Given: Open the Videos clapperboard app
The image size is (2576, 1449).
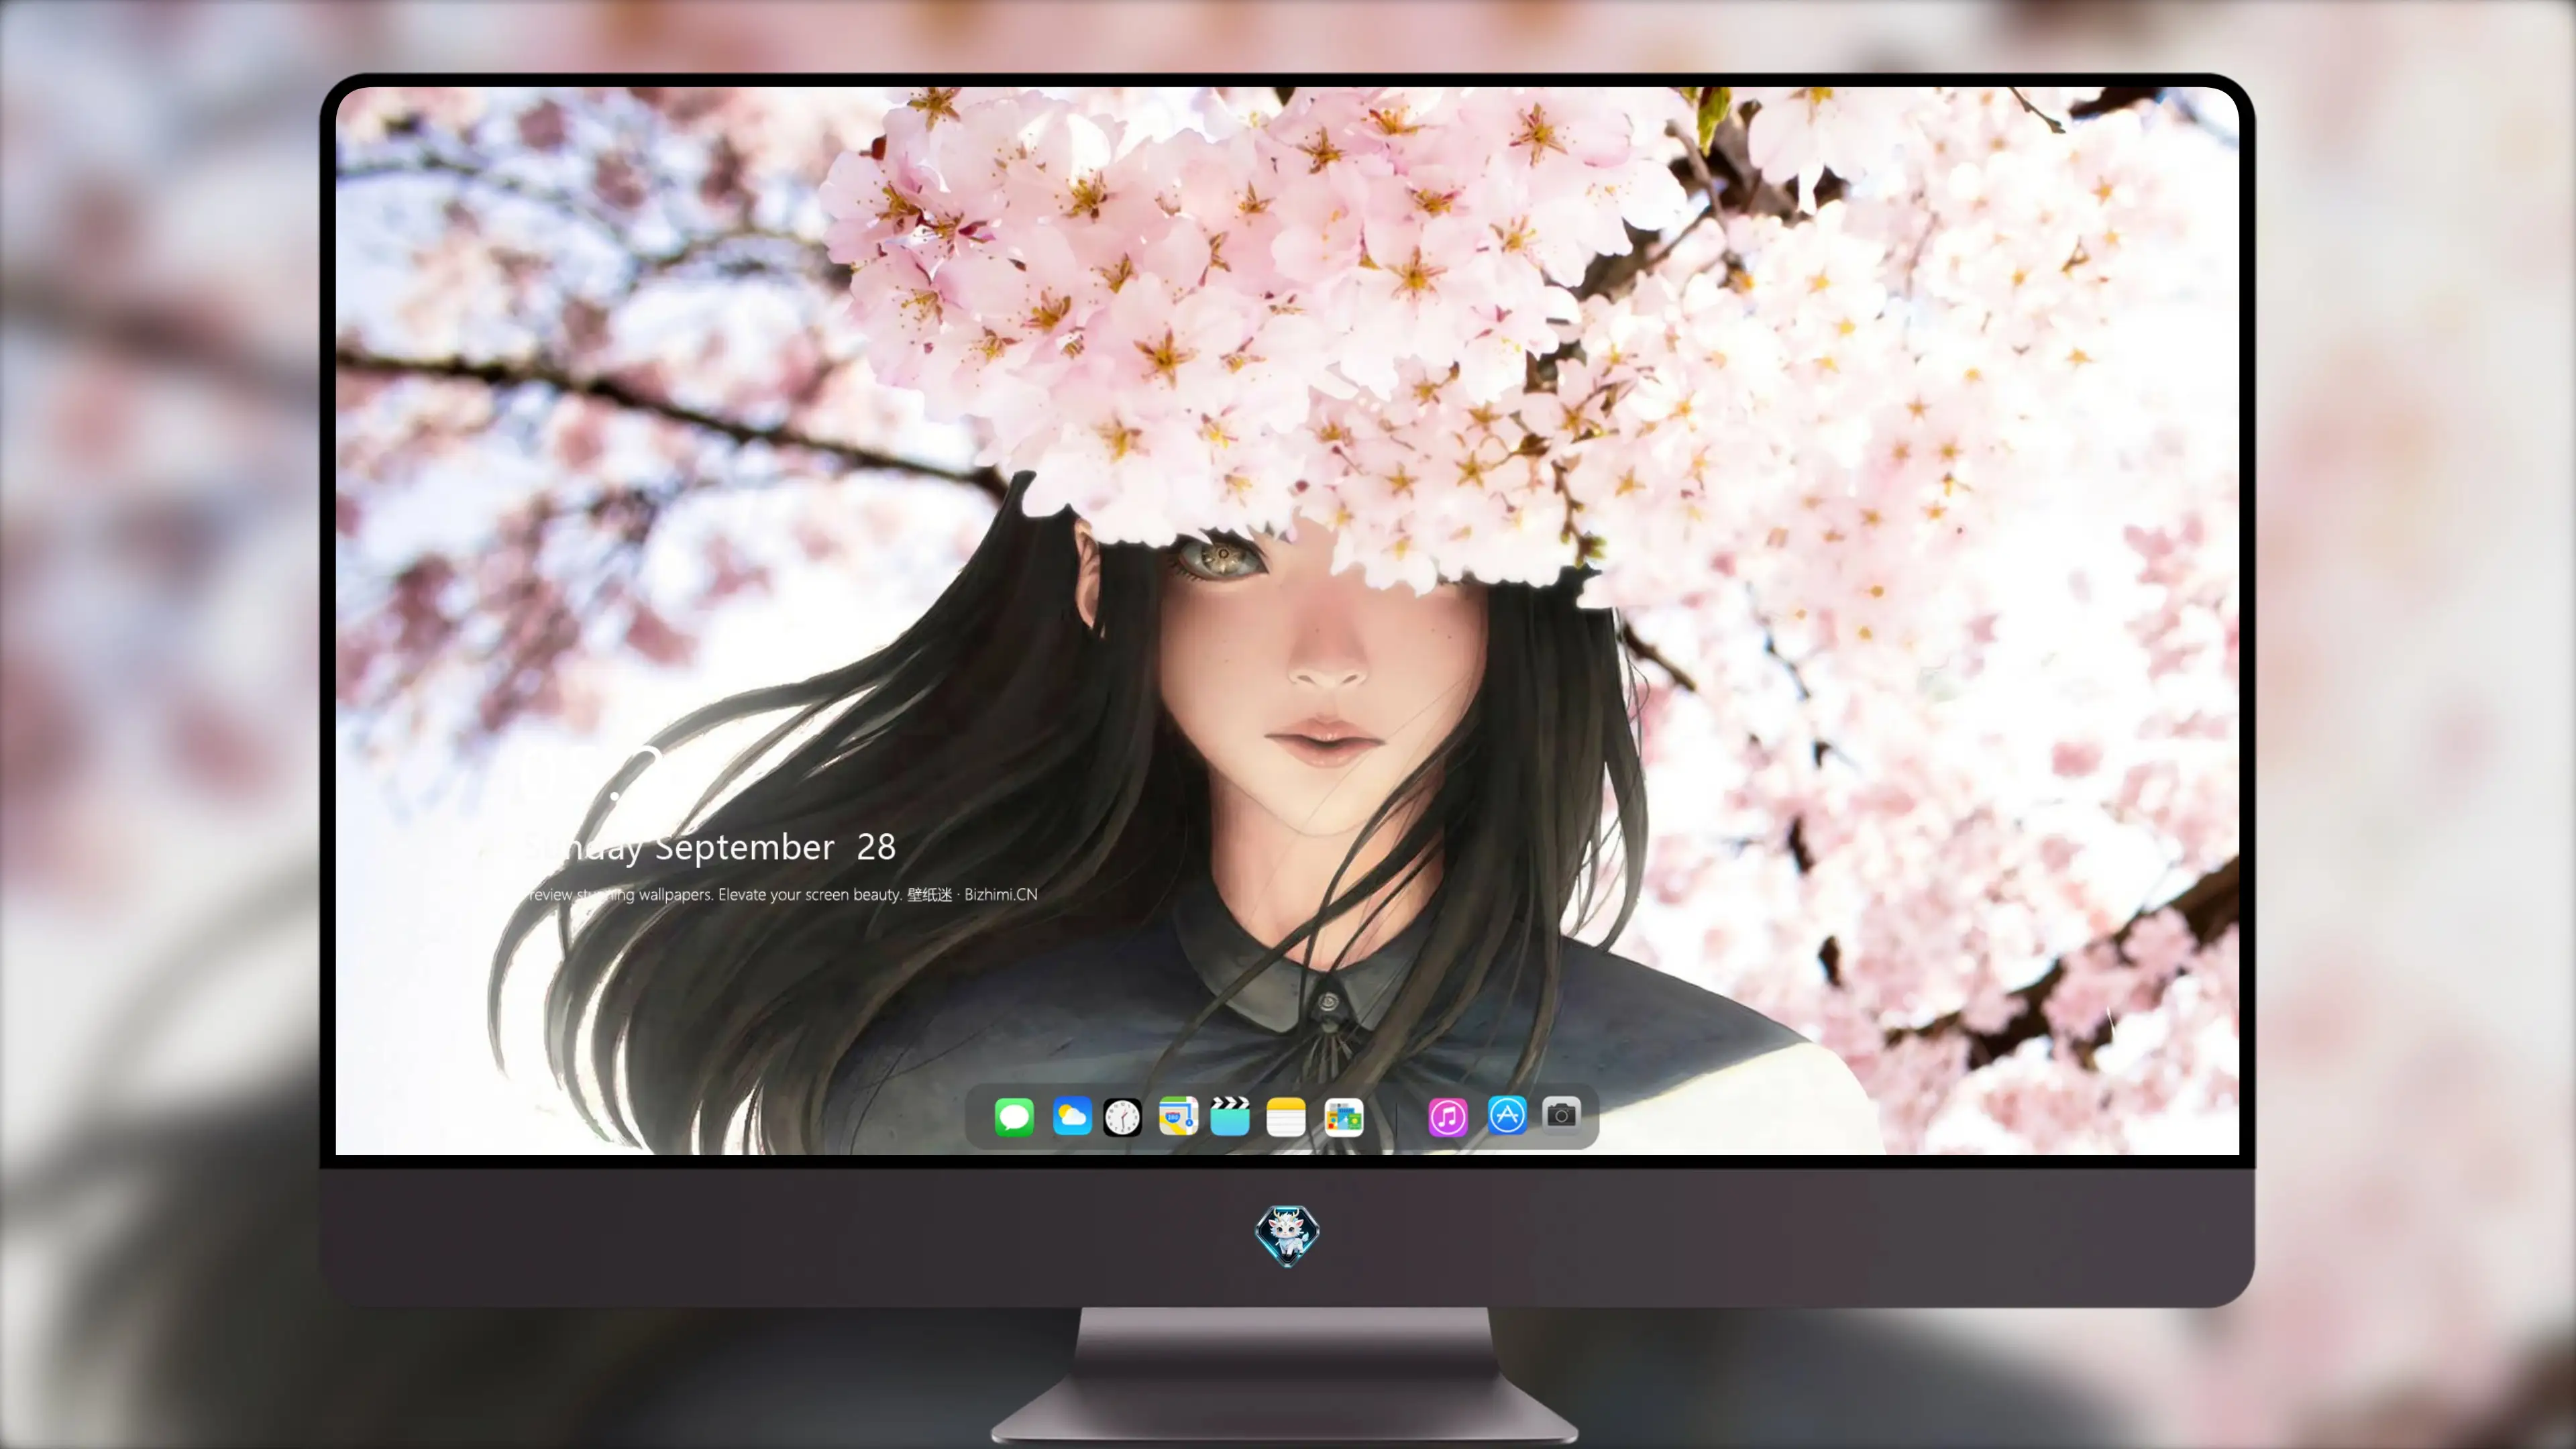Looking at the screenshot, I should [x=1230, y=1116].
